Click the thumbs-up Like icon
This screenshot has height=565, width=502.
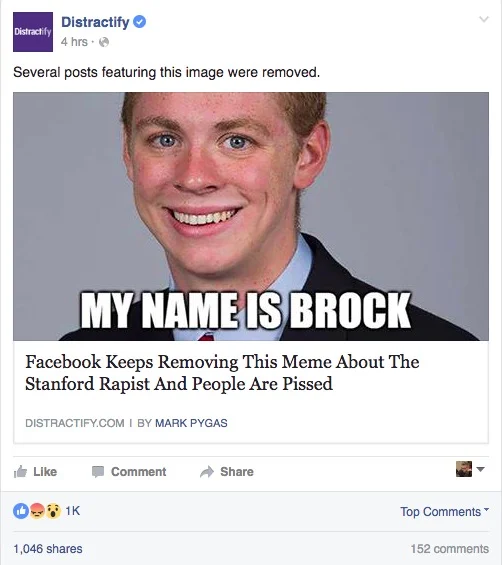[x=20, y=471]
